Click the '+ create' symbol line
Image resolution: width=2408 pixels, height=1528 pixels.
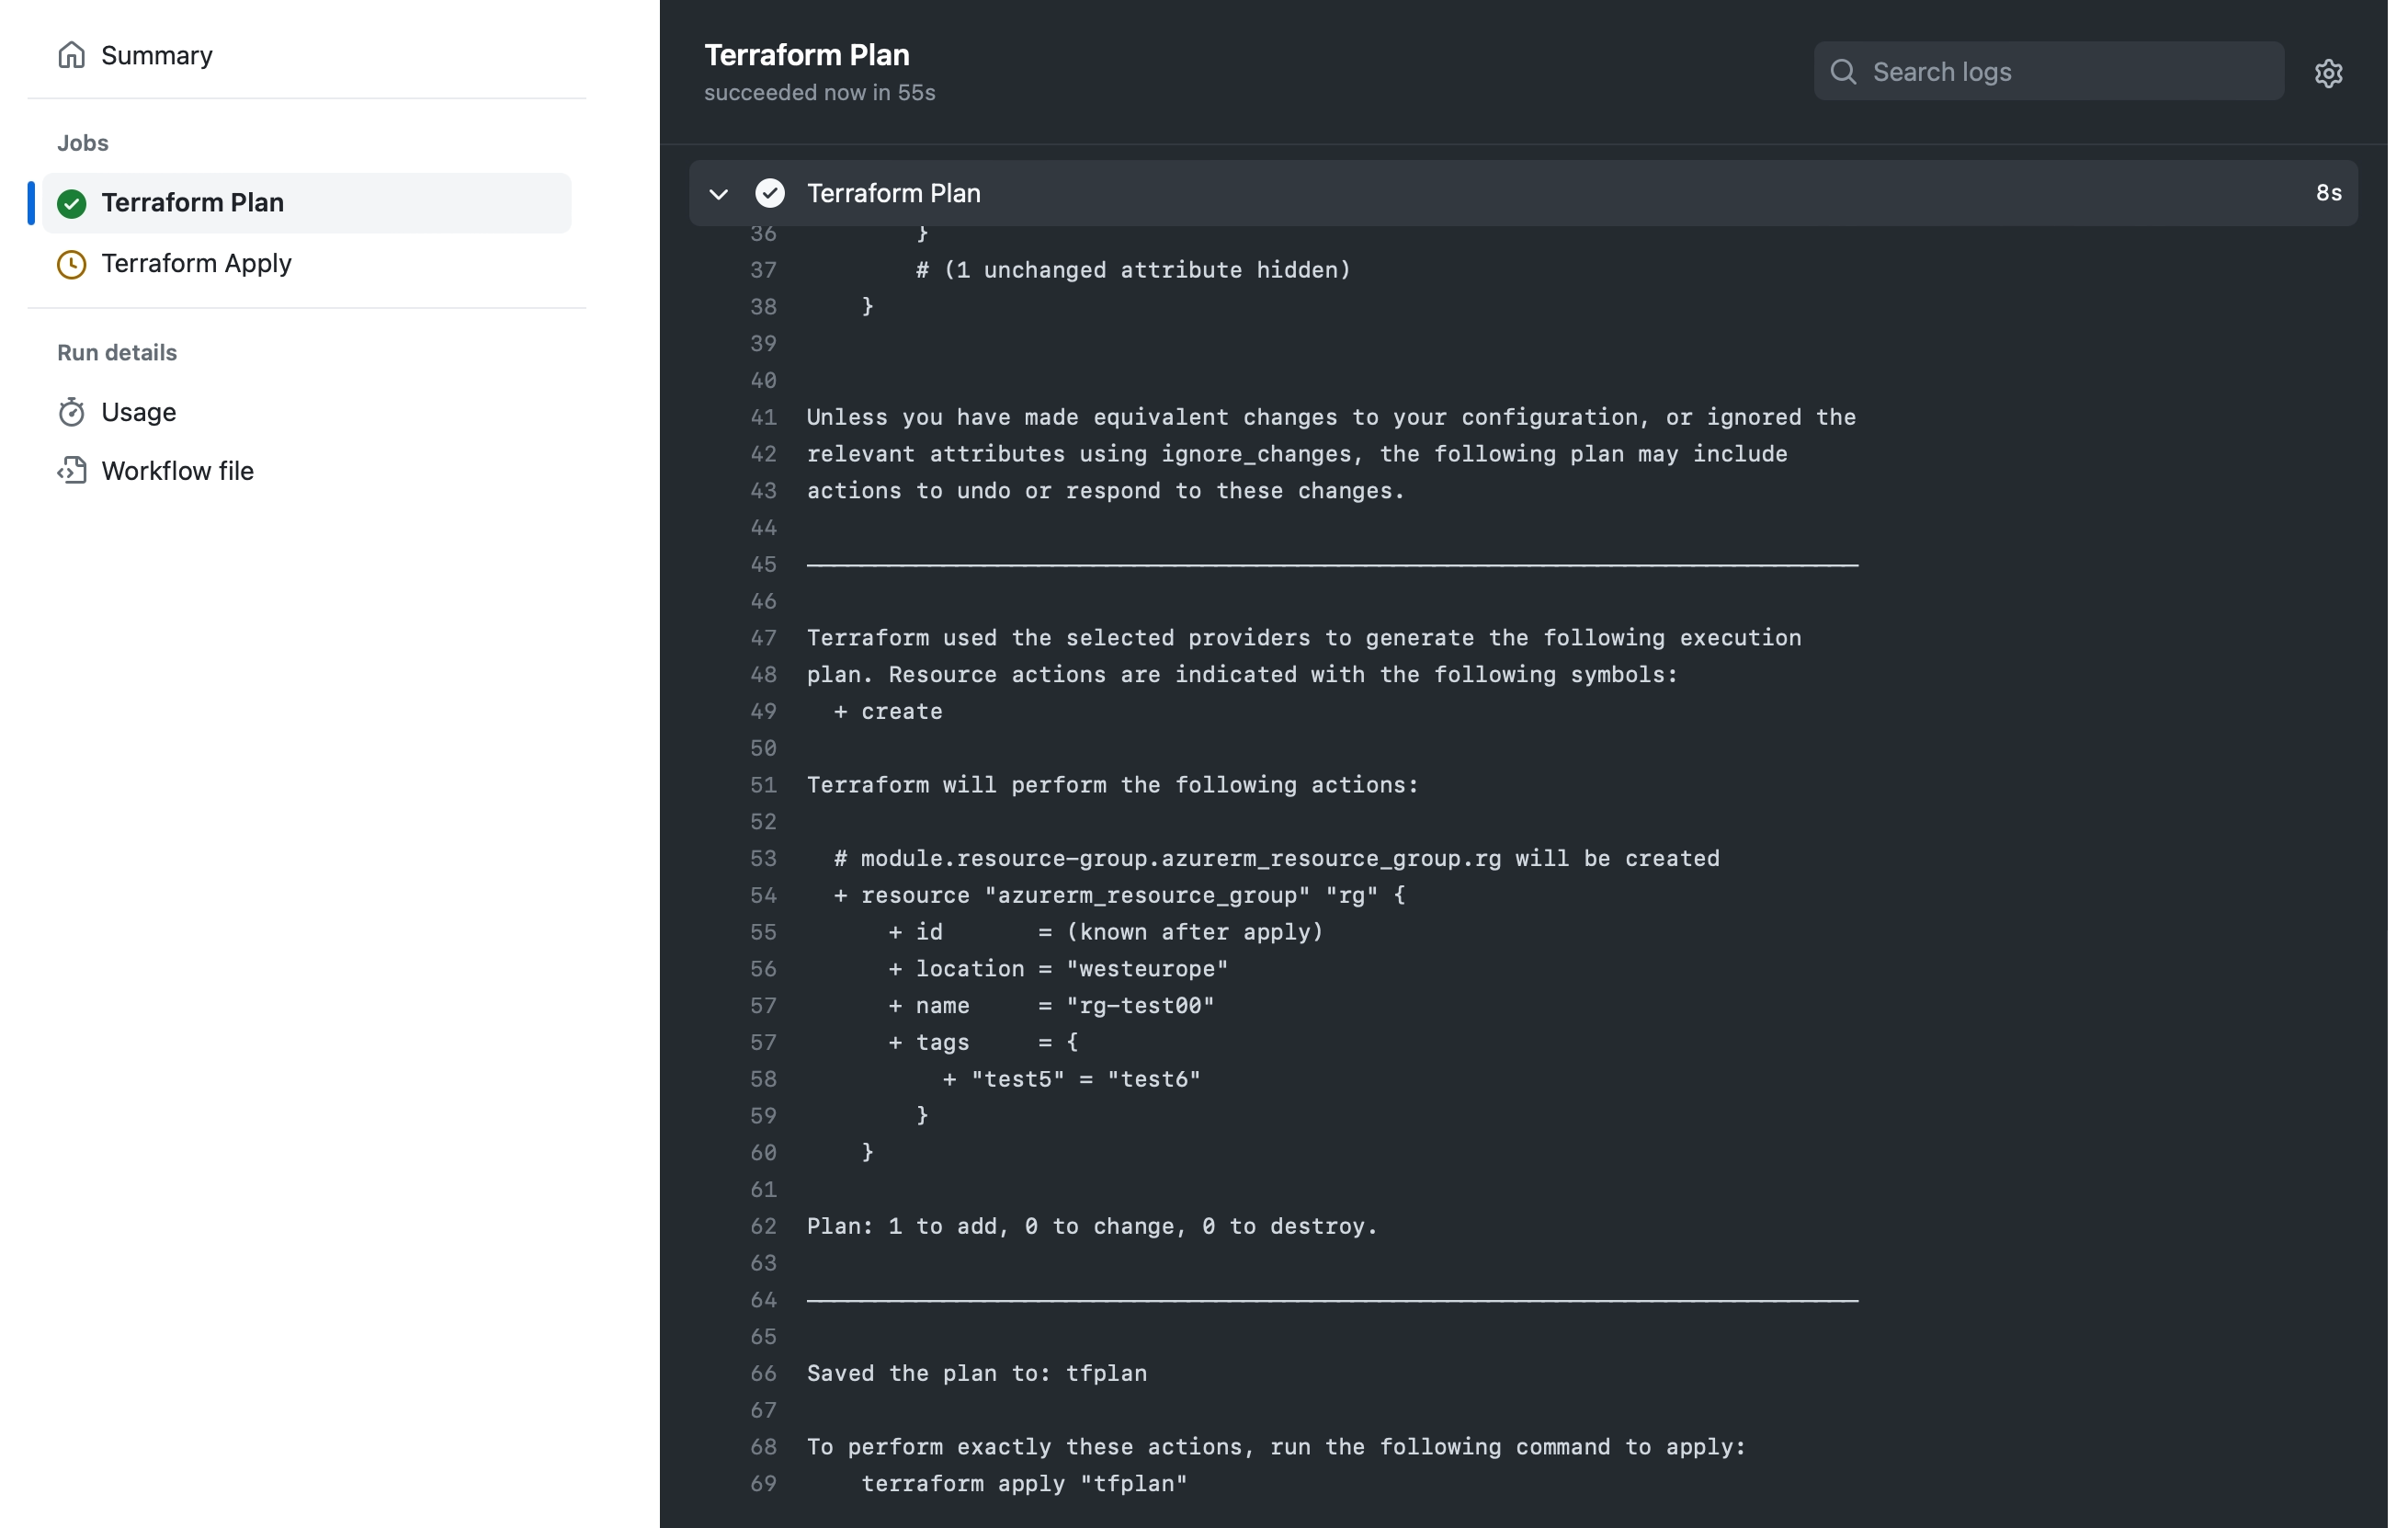[888, 712]
